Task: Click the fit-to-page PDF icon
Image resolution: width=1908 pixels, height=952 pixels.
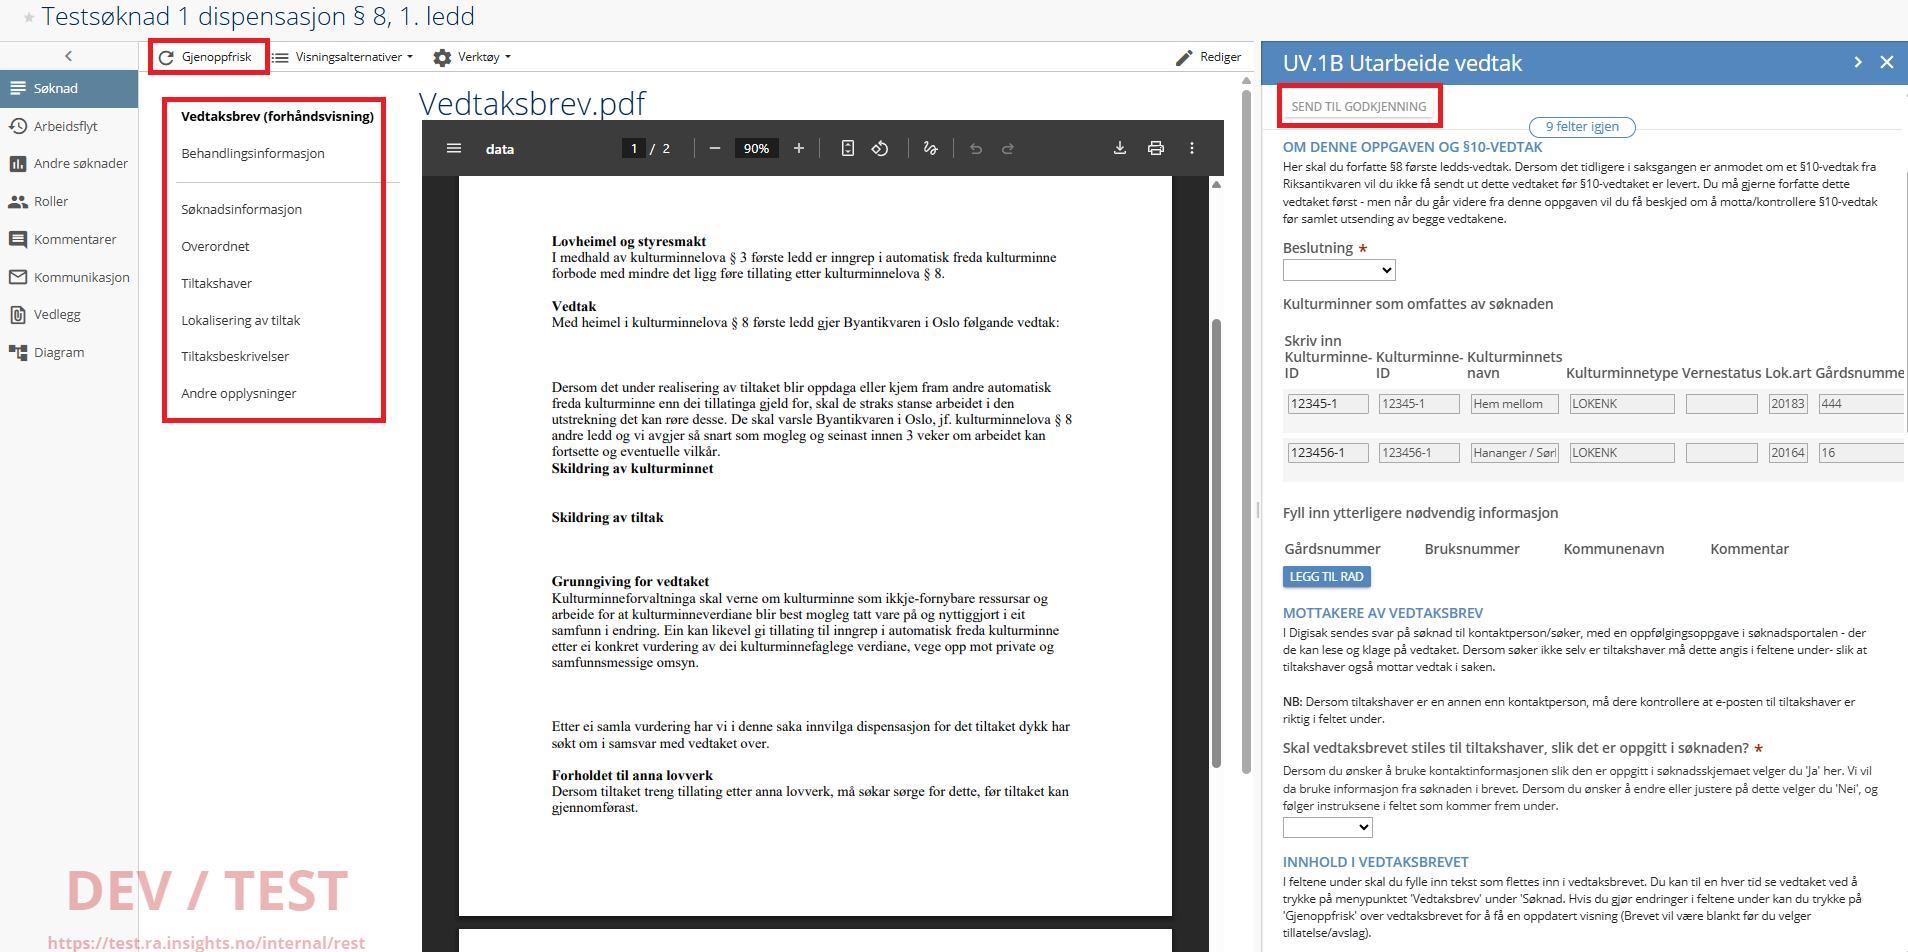Action: [x=847, y=148]
